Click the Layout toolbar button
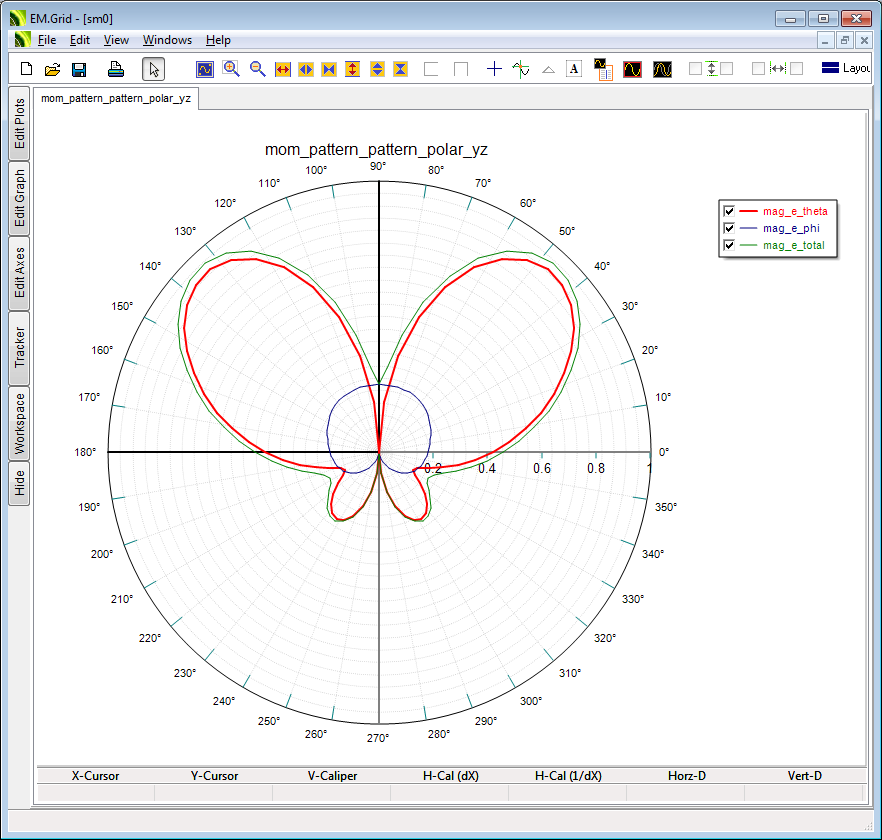Image resolution: width=882 pixels, height=840 pixels. click(x=846, y=69)
